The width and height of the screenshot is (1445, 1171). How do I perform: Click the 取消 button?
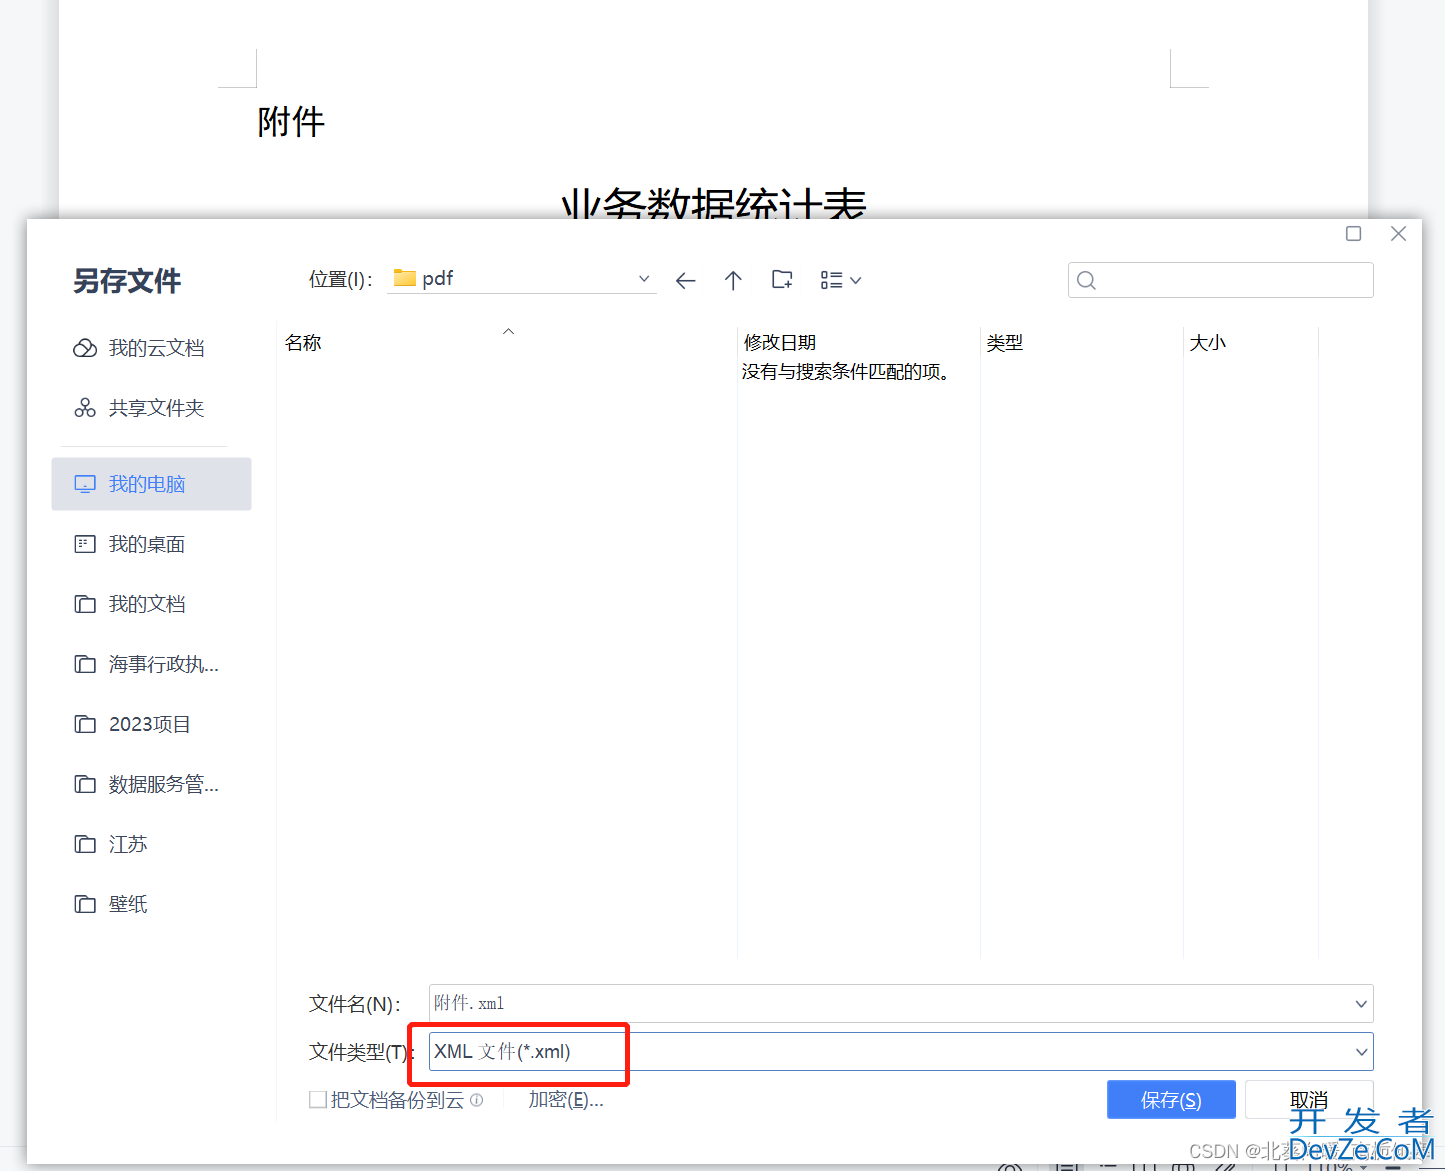(x=1309, y=1100)
